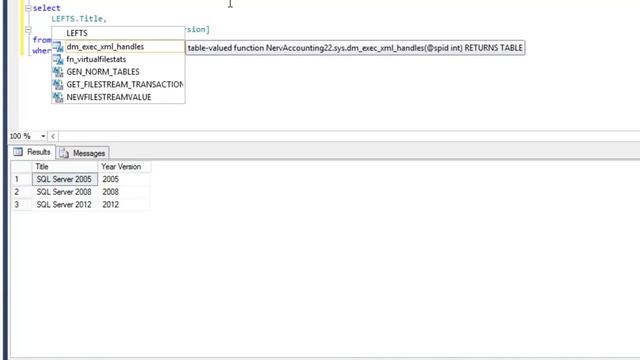The image size is (640, 360).
Task: Click the 2008 Year Version cell
Action: 124,192
